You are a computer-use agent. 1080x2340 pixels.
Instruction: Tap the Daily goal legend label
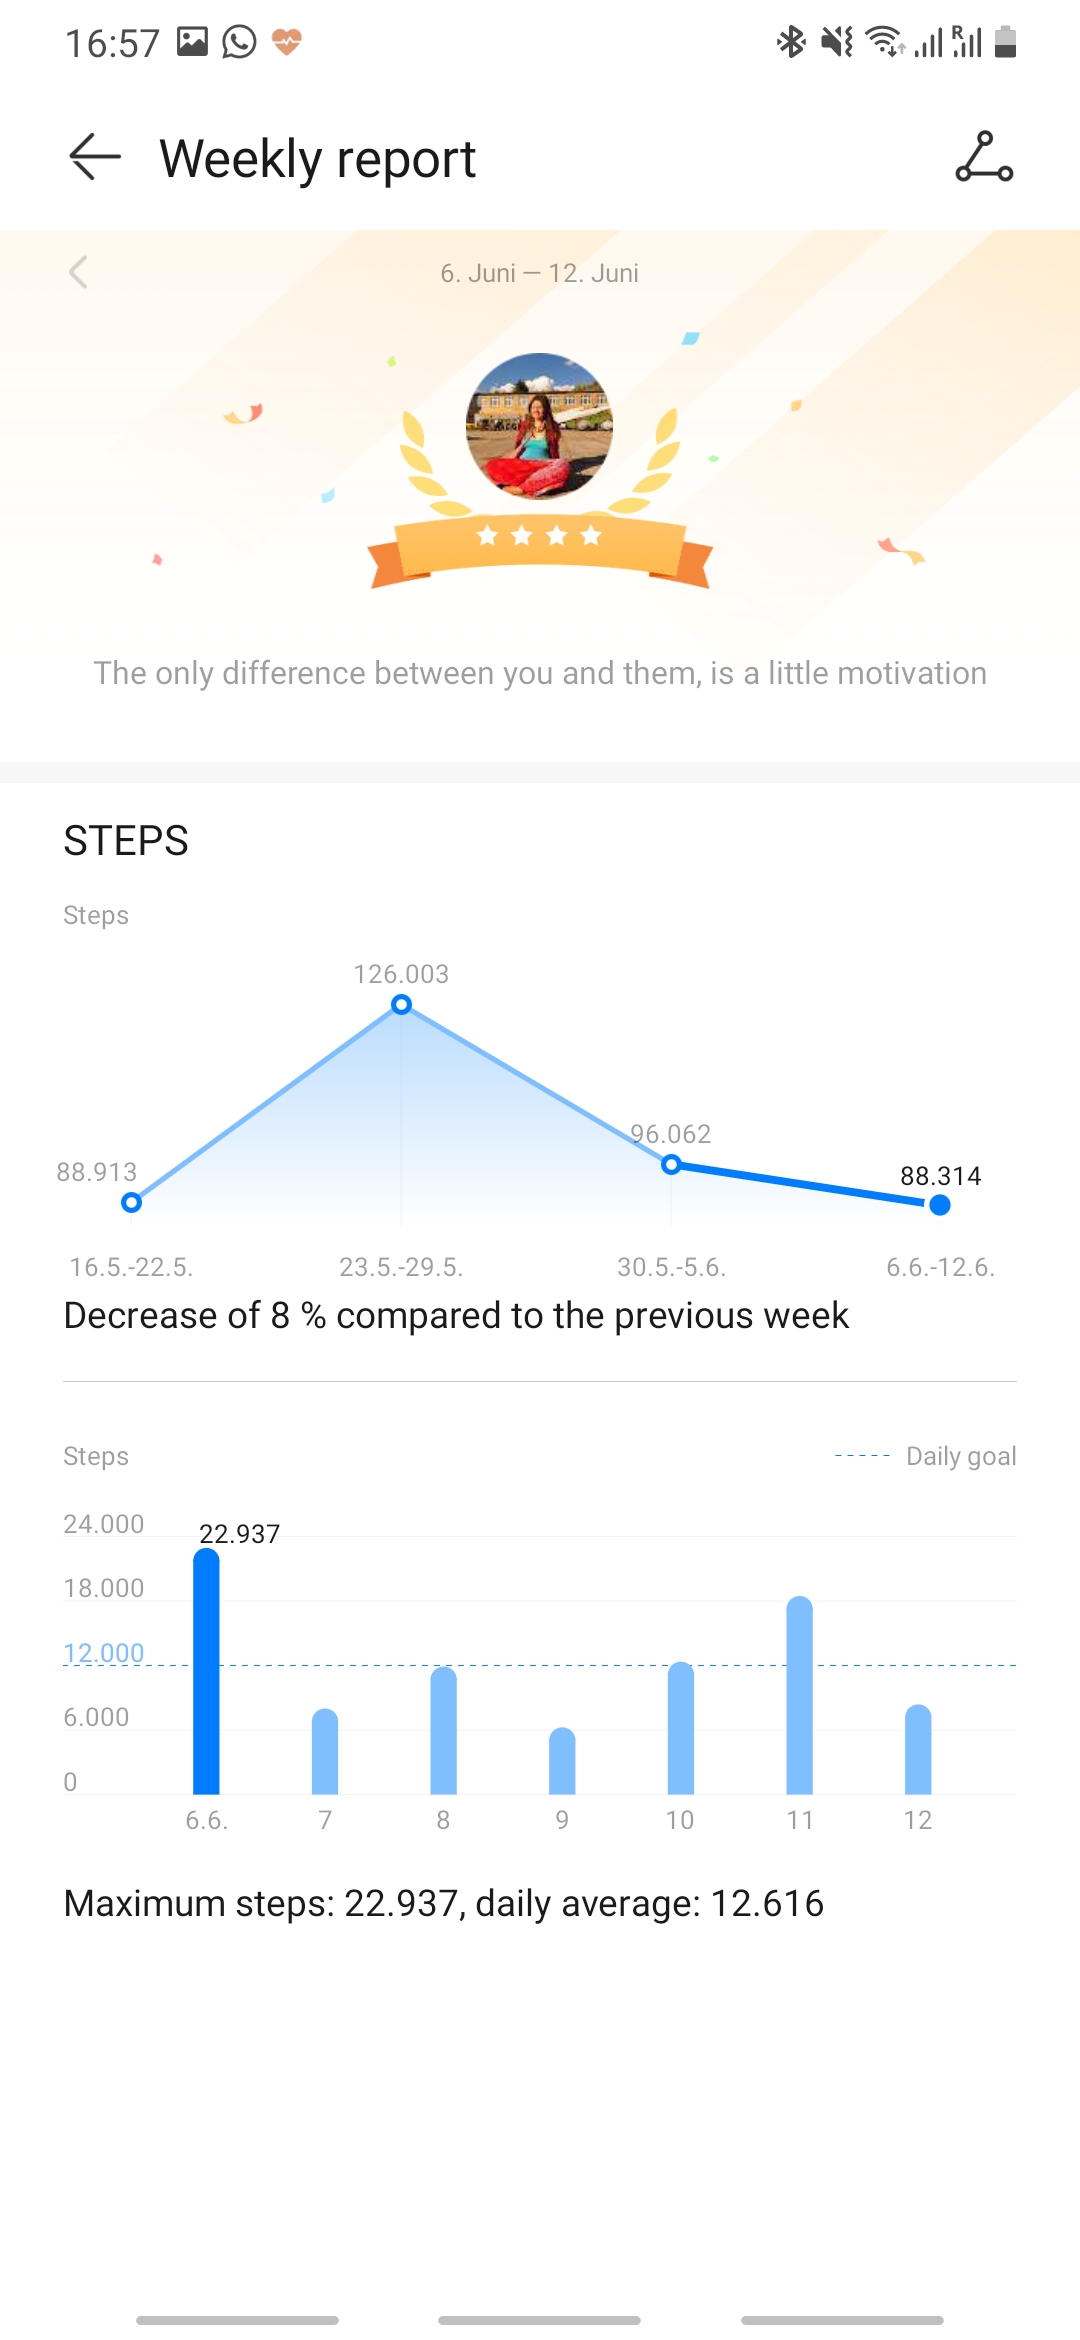pyautogui.click(x=960, y=1456)
